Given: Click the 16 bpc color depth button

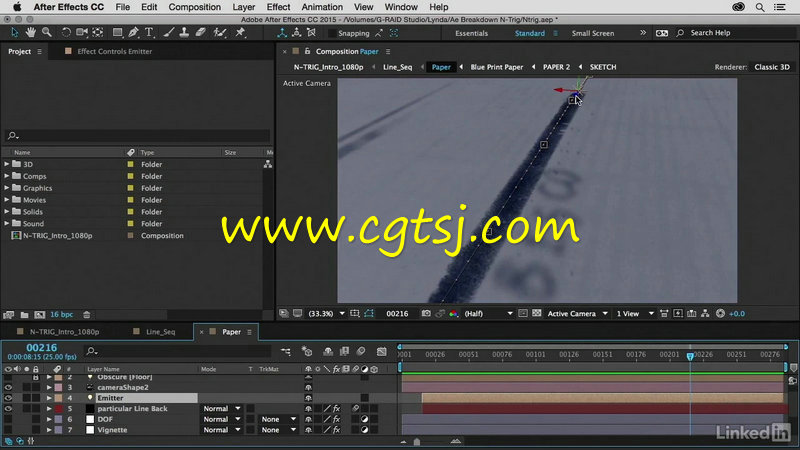Looking at the screenshot, I should [61, 314].
